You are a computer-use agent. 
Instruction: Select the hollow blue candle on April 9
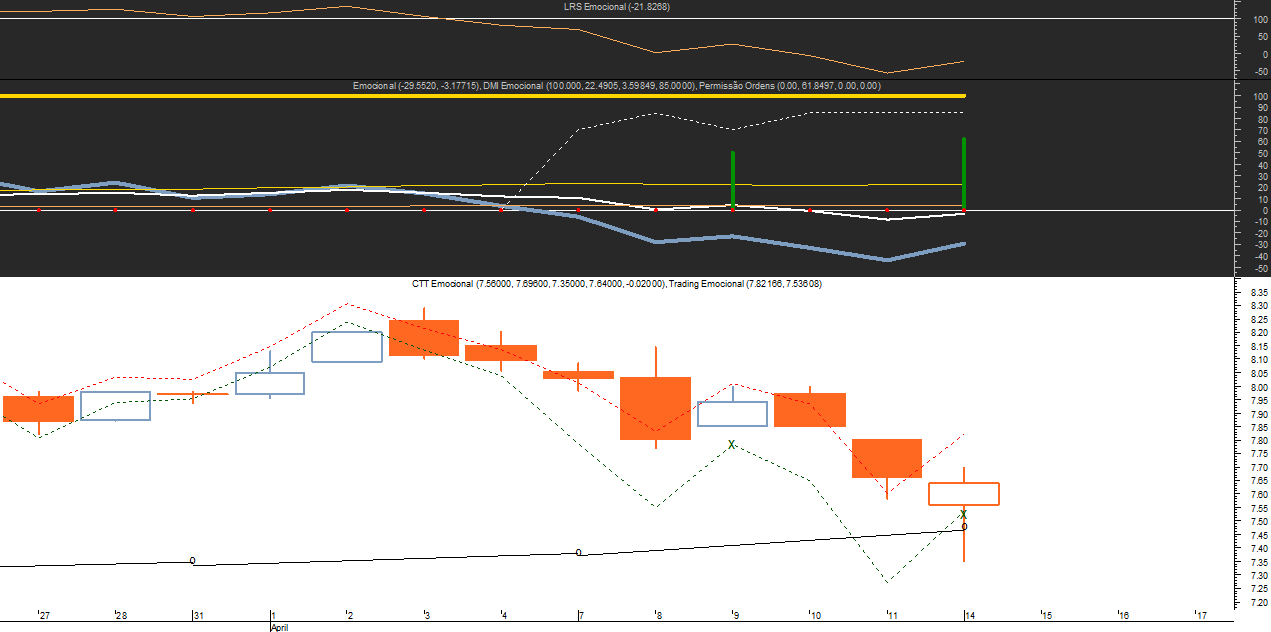point(732,414)
